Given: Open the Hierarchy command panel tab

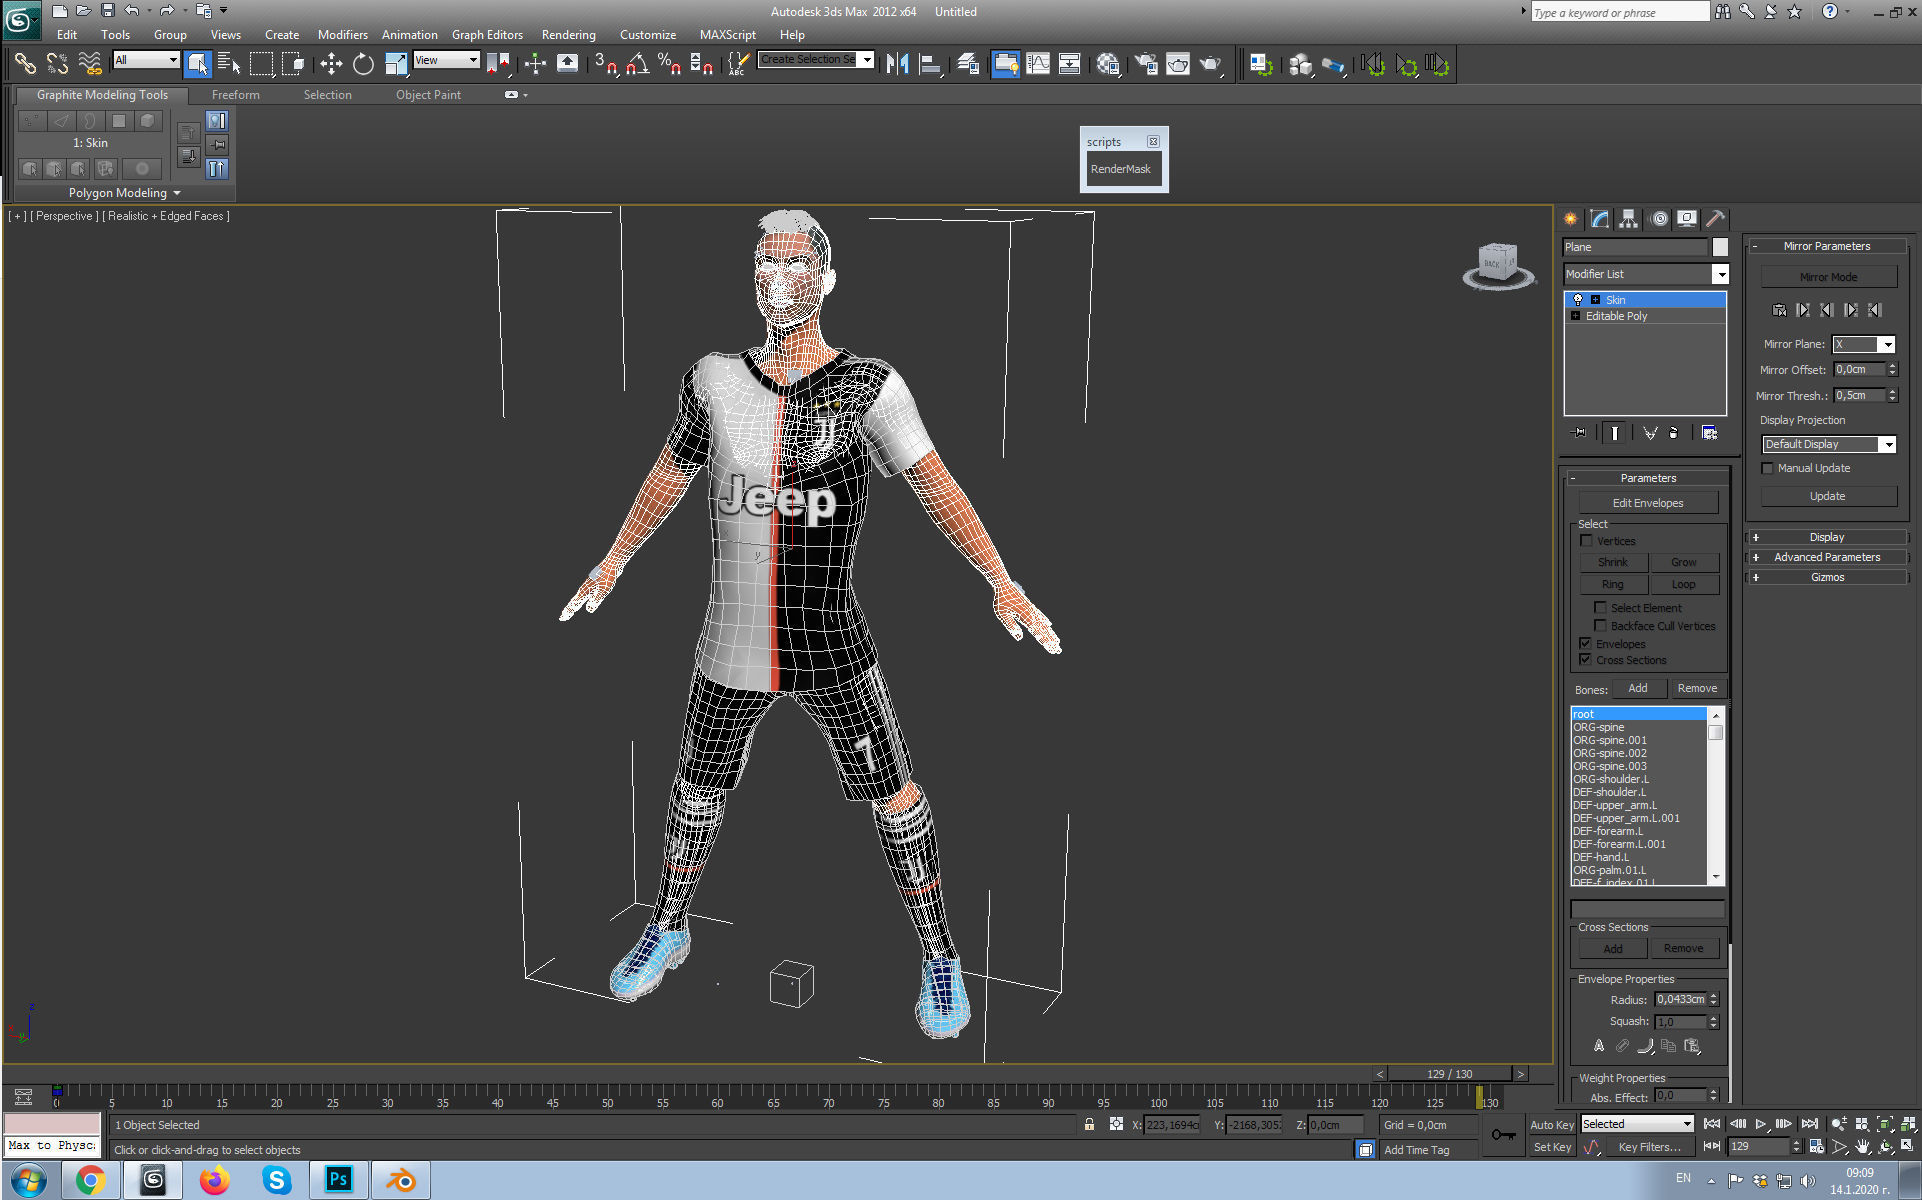Looking at the screenshot, I should tap(1629, 219).
